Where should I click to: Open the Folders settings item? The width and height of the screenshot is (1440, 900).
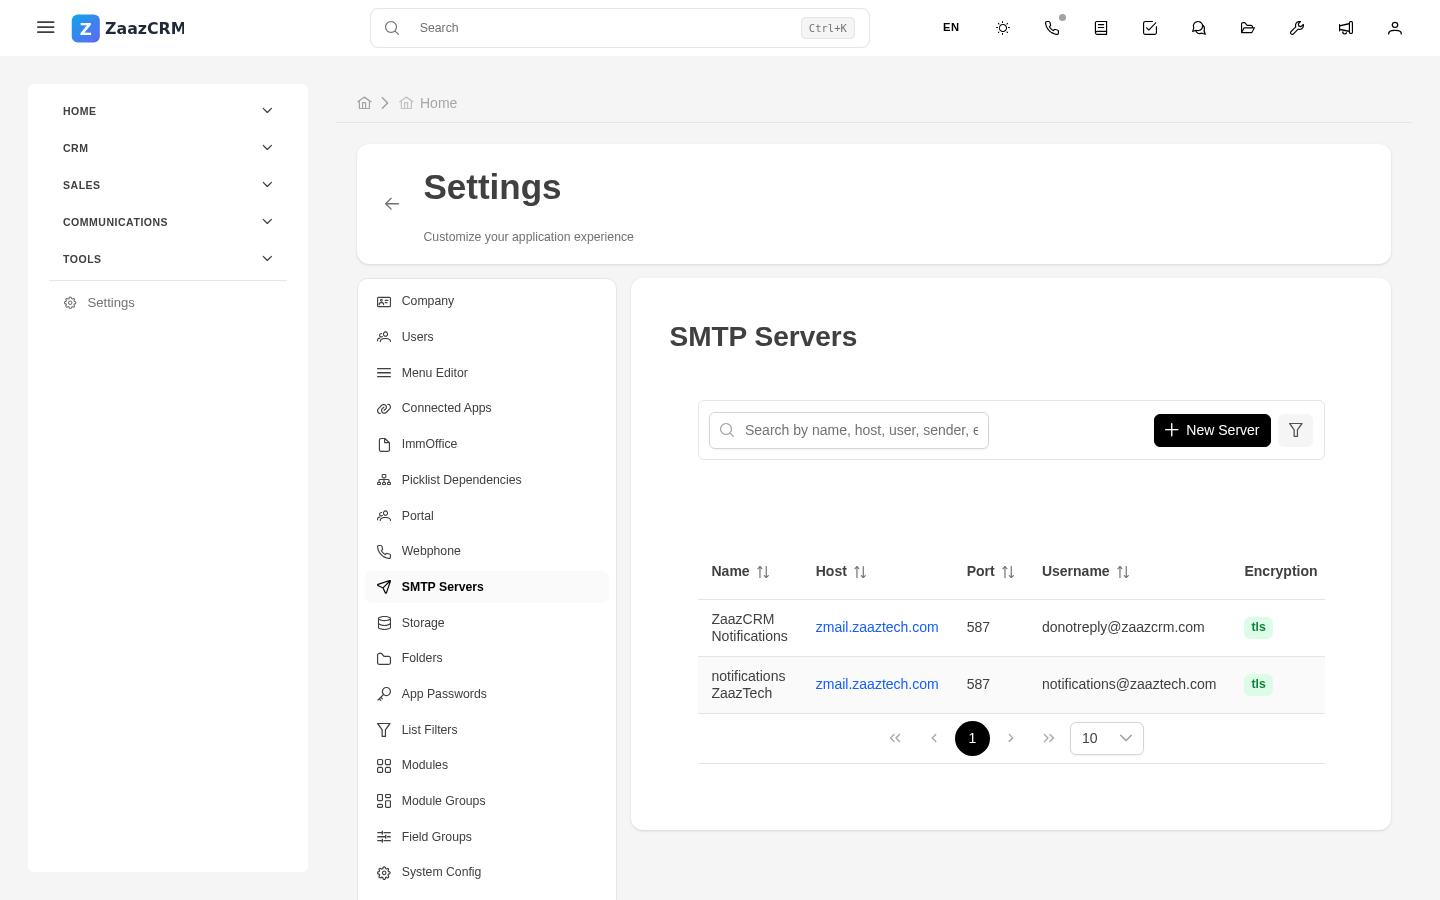(487, 658)
